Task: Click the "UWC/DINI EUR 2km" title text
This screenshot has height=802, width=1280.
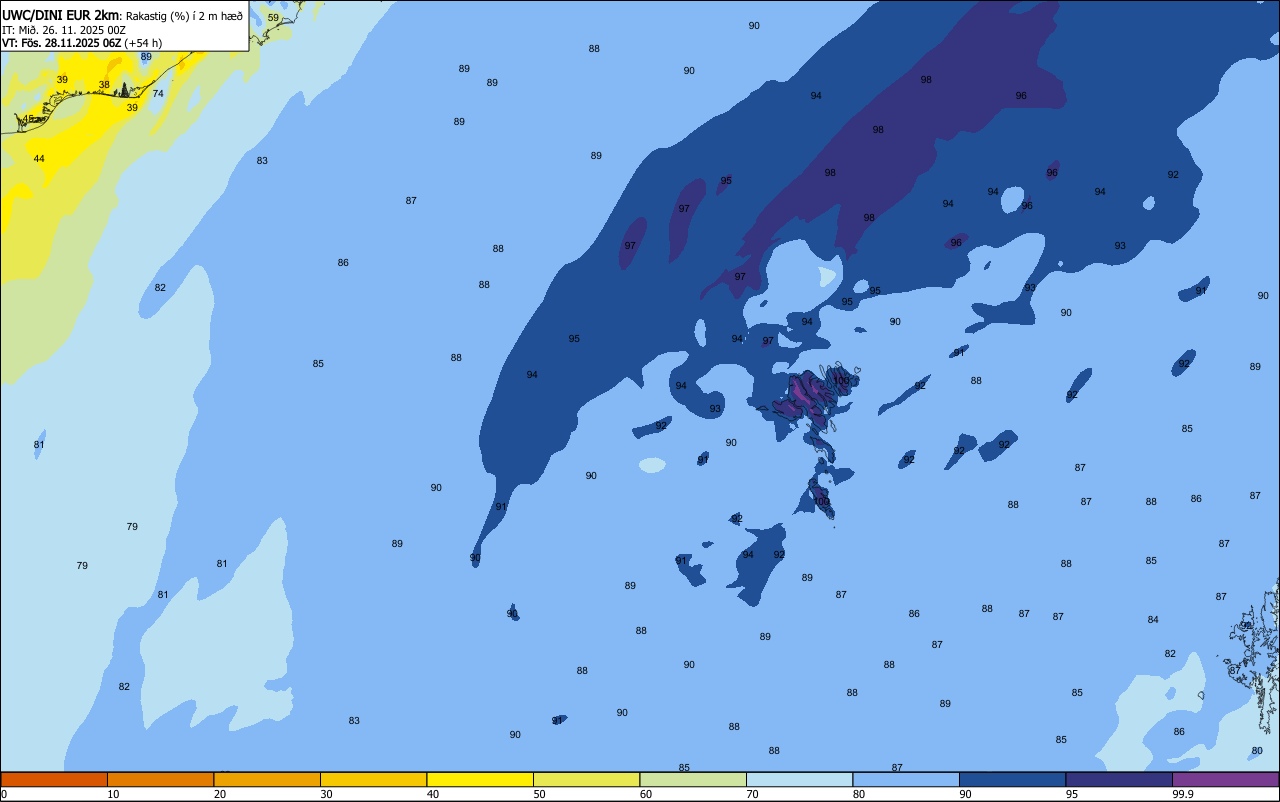Action: click(61, 15)
